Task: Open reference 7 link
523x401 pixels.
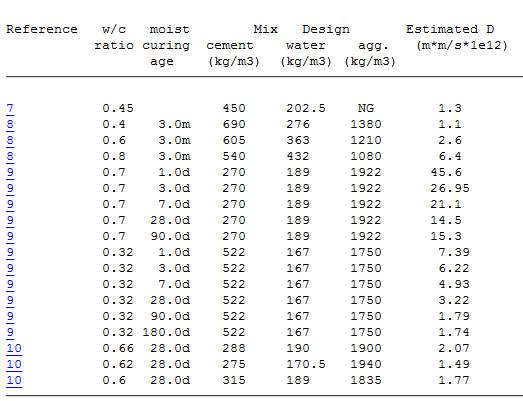Action: click(x=10, y=108)
